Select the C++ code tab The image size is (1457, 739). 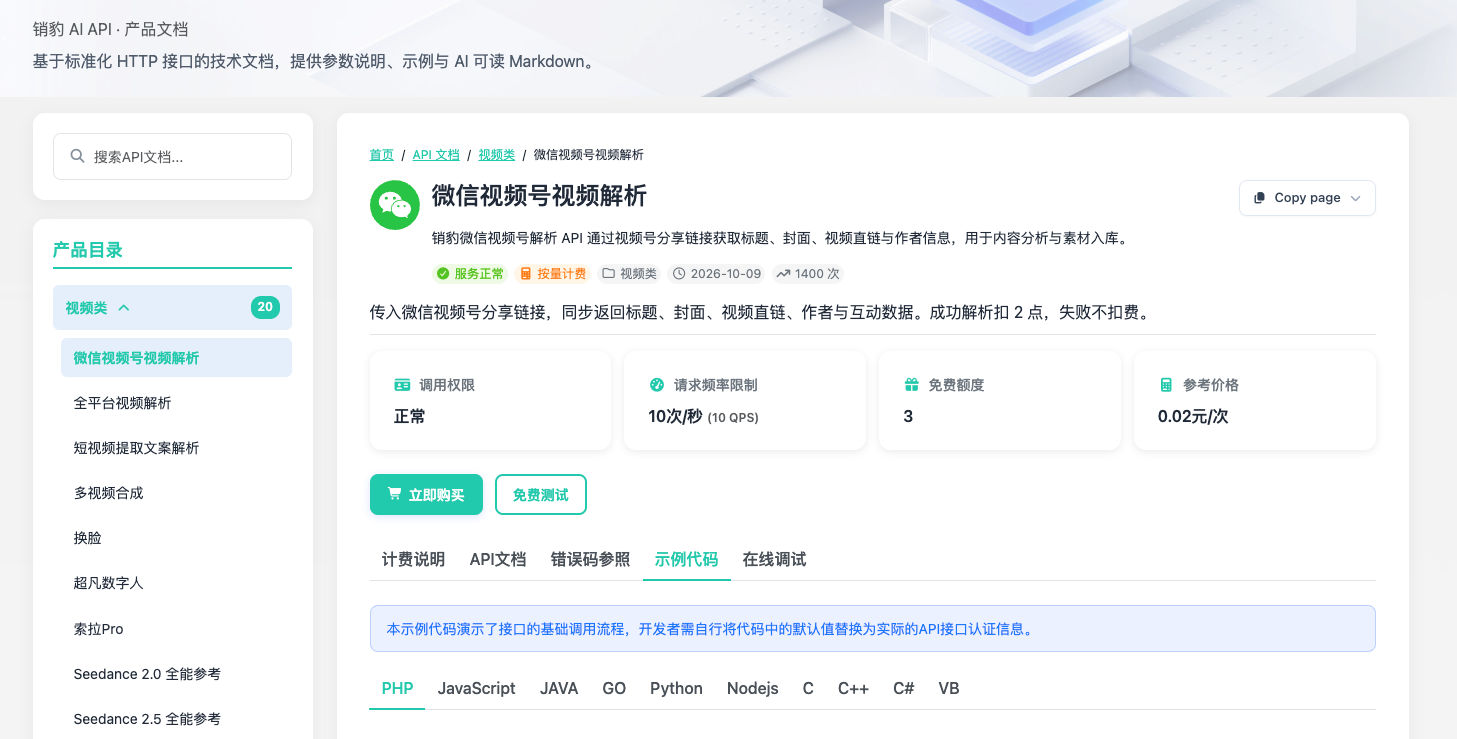coord(853,688)
